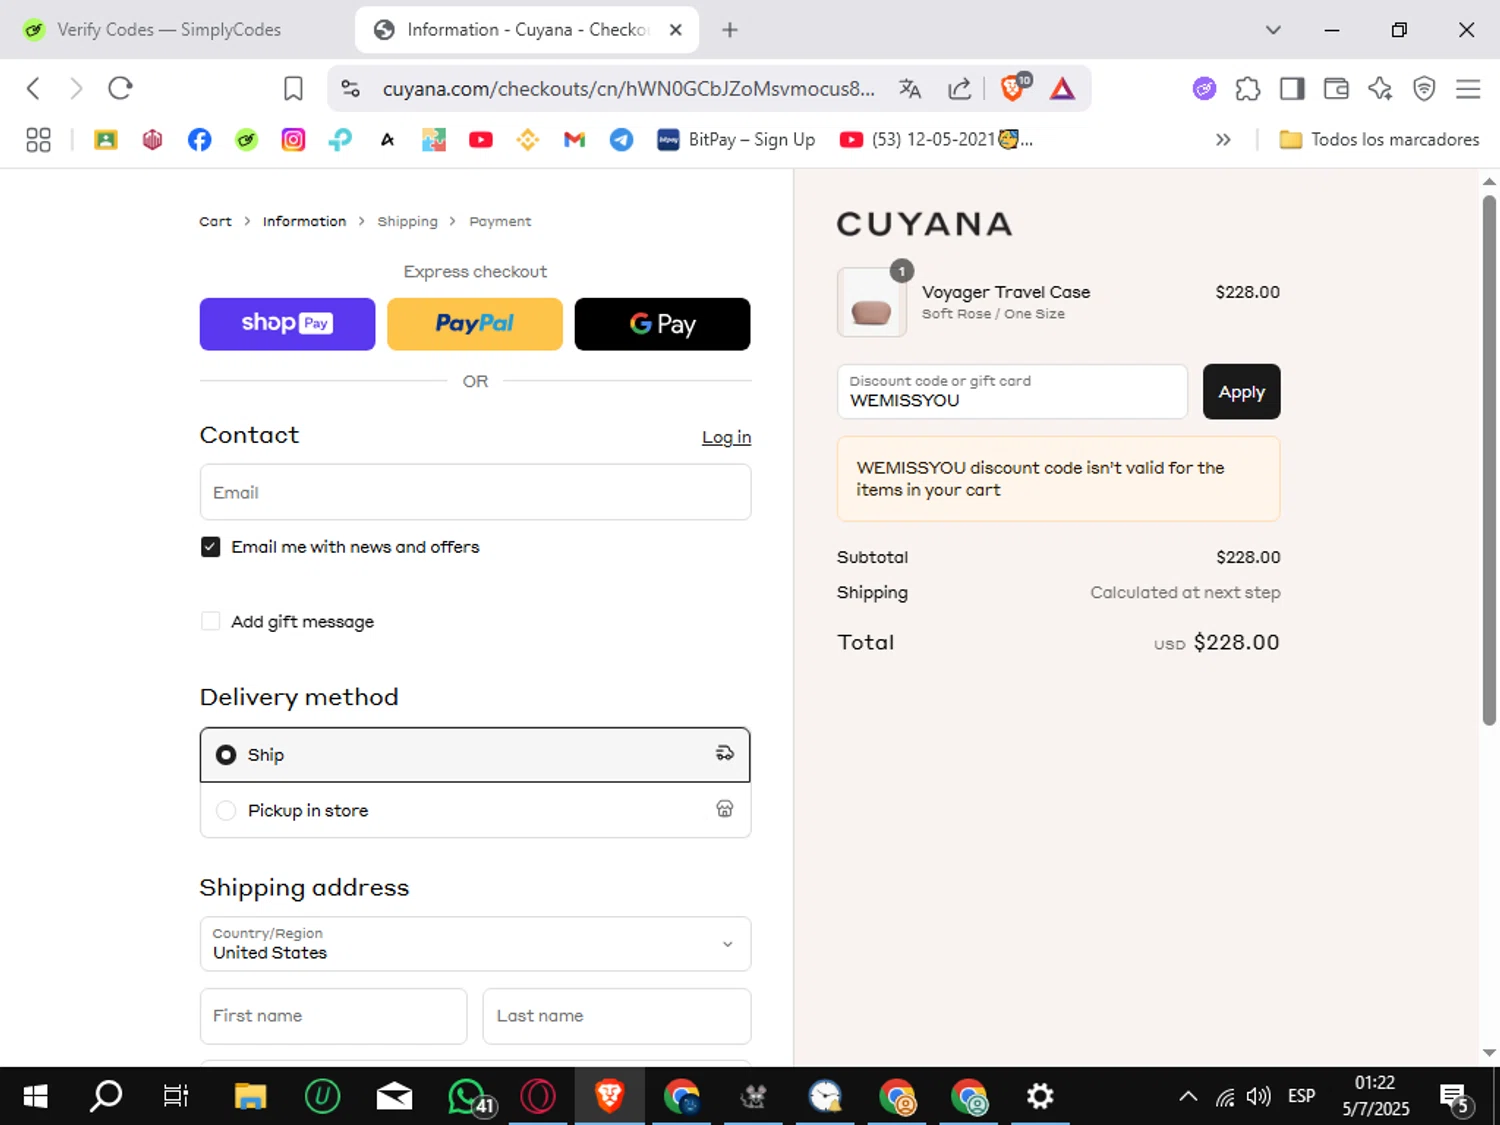Click the Log in link
This screenshot has height=1125, width=1500.
coord(726,437)
